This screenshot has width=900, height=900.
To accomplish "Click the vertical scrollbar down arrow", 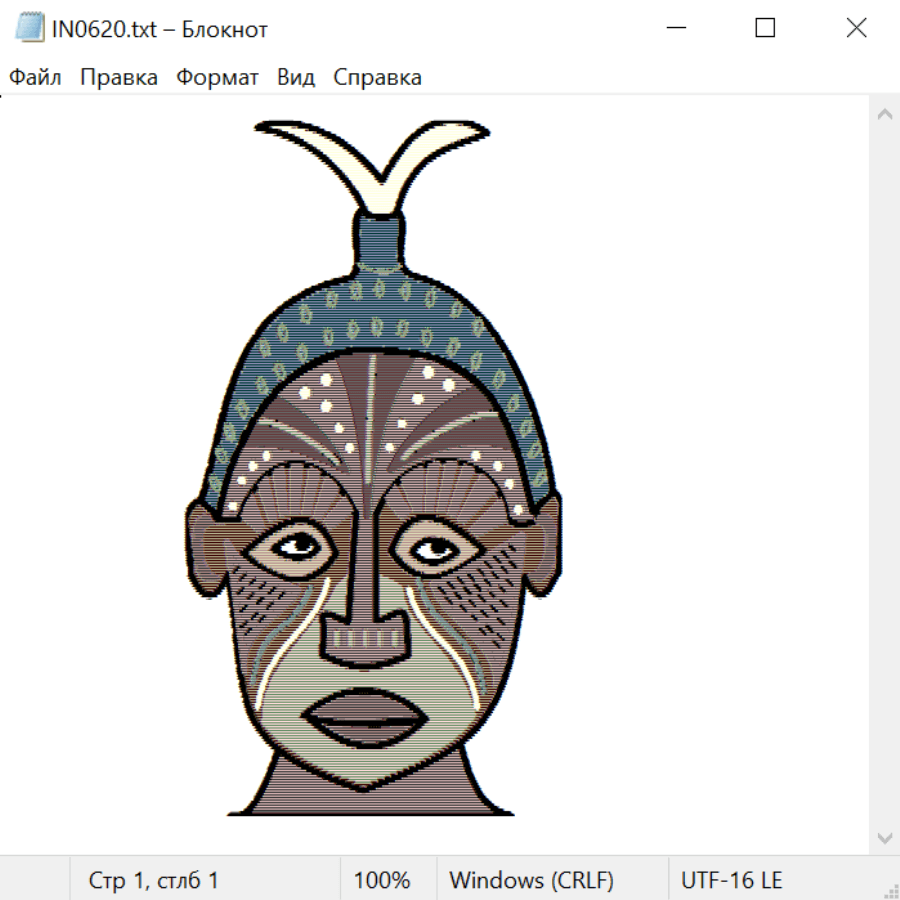I will [x=884, y=836].
